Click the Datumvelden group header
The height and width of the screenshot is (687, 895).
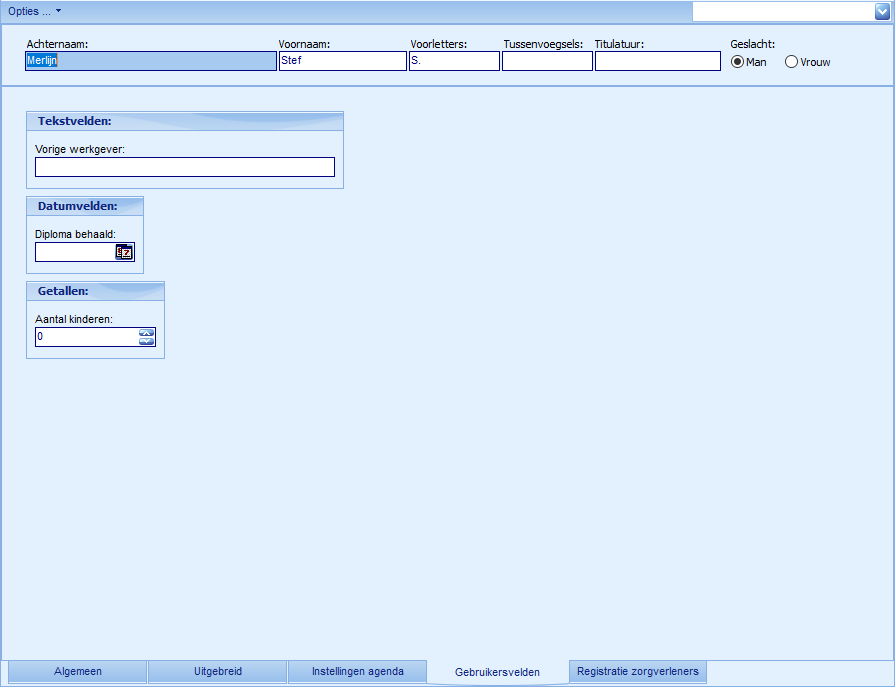click(85, 206)
